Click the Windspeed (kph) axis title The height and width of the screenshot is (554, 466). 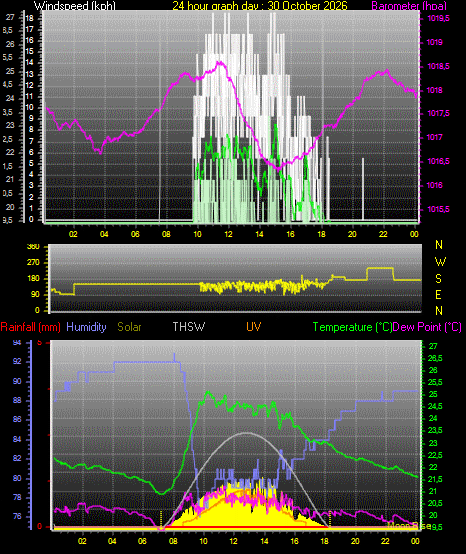(x=75, y=5)
